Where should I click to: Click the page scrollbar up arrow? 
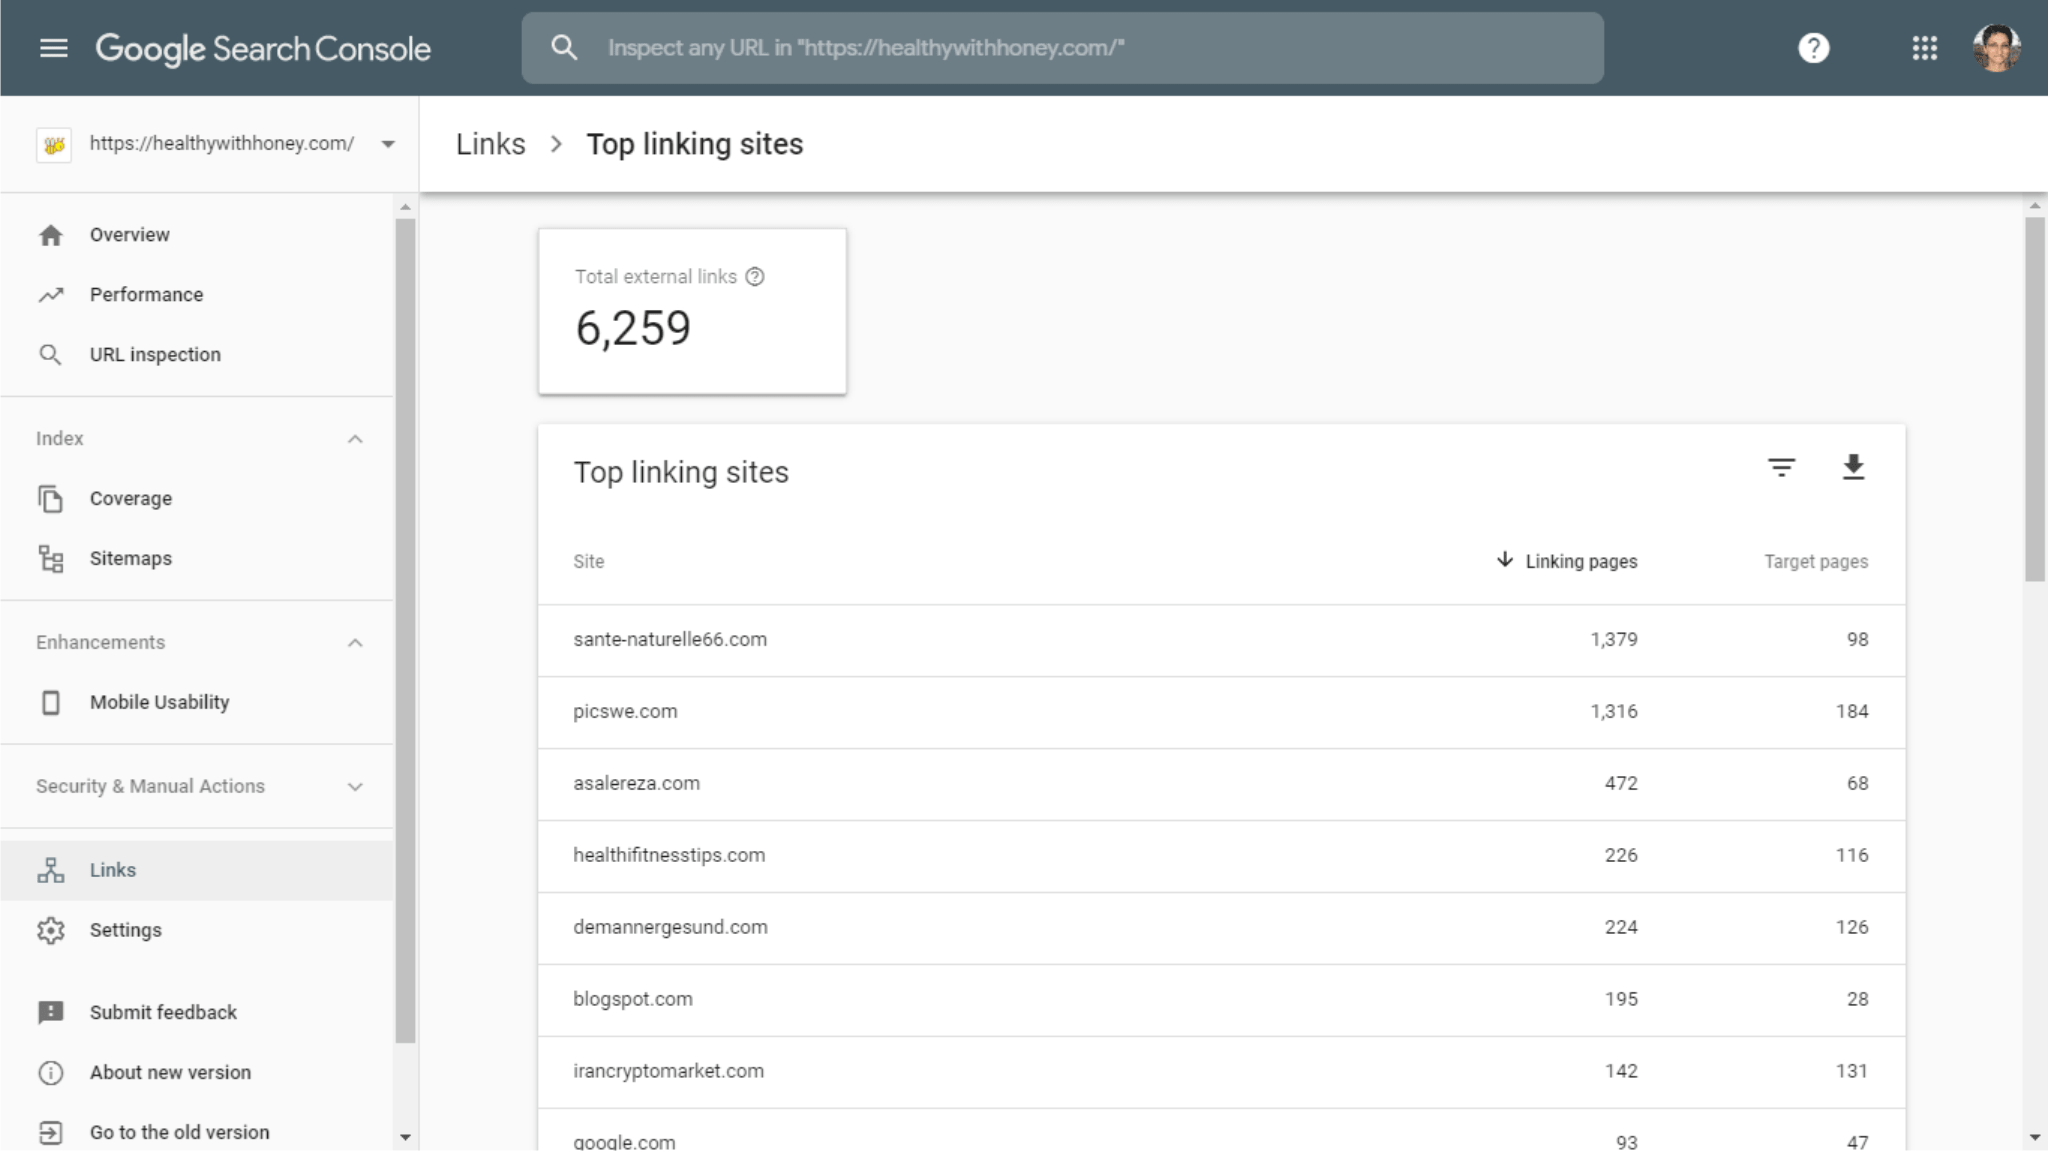pos(2035,206)
